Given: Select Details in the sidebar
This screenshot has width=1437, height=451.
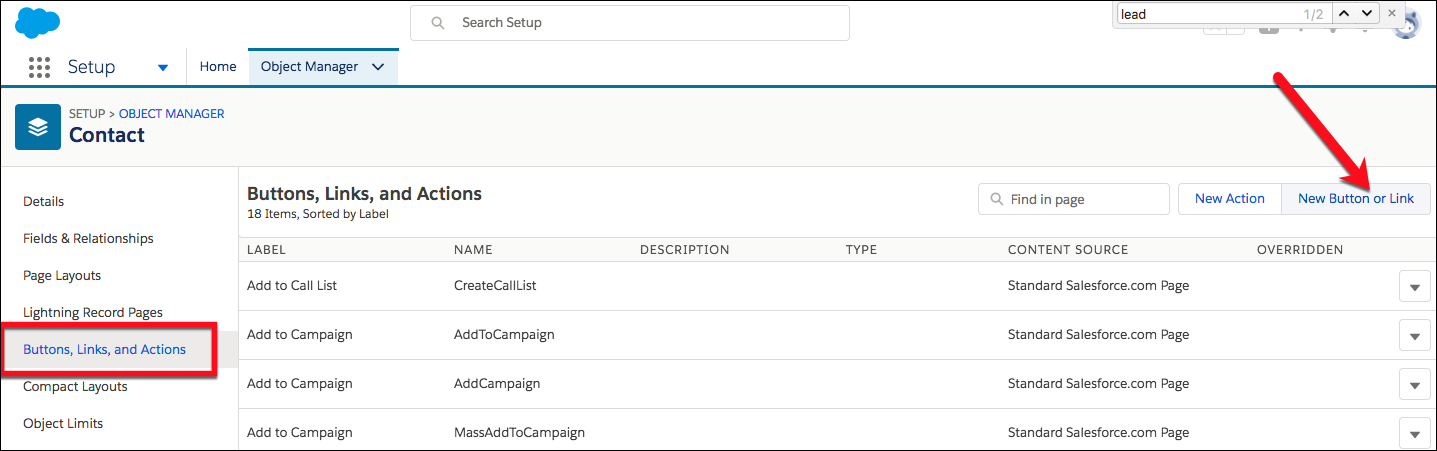Looking at the screenshot, I should click(x=44, y=201).
